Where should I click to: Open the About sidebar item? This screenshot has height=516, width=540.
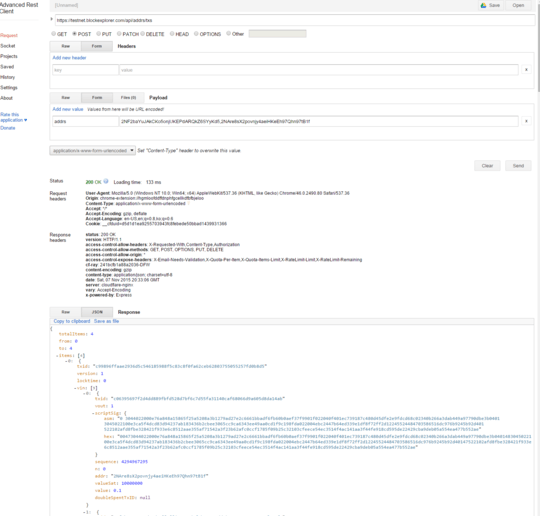6,98
